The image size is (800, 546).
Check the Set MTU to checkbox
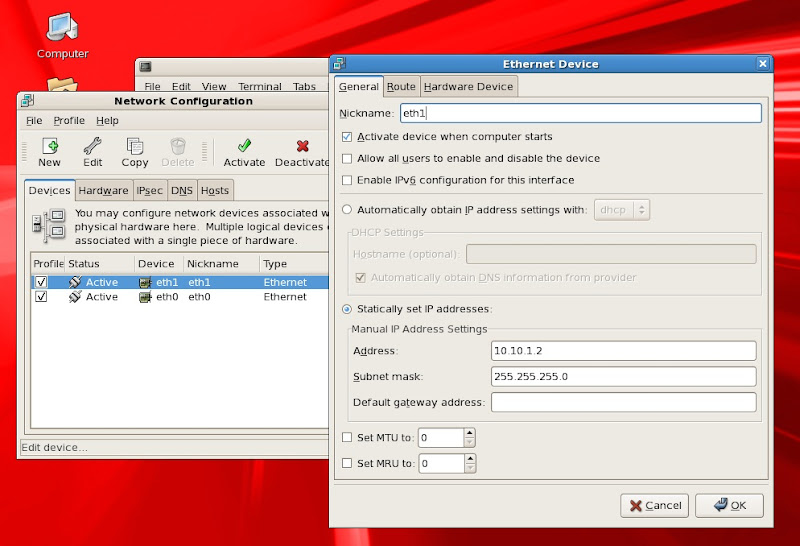click(x=347, y=437)
